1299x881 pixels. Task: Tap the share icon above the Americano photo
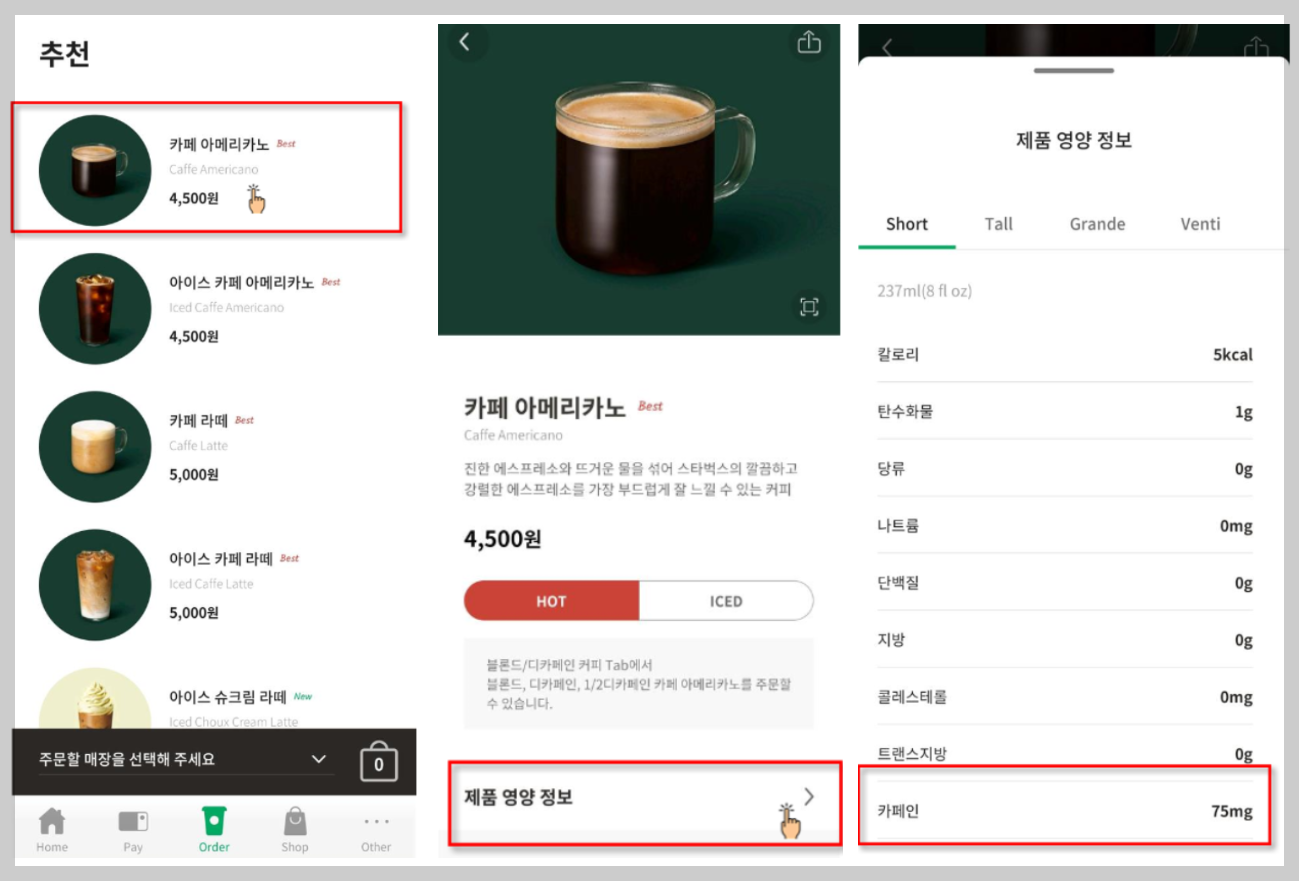click(809, 42)
